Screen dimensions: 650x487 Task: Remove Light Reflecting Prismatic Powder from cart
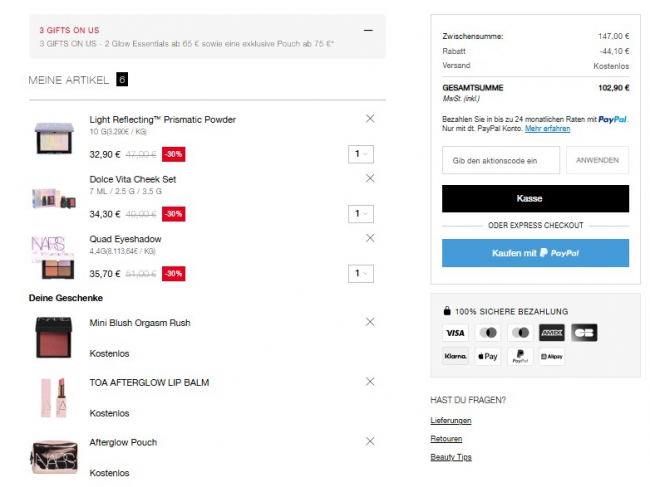tap(370, 118)
